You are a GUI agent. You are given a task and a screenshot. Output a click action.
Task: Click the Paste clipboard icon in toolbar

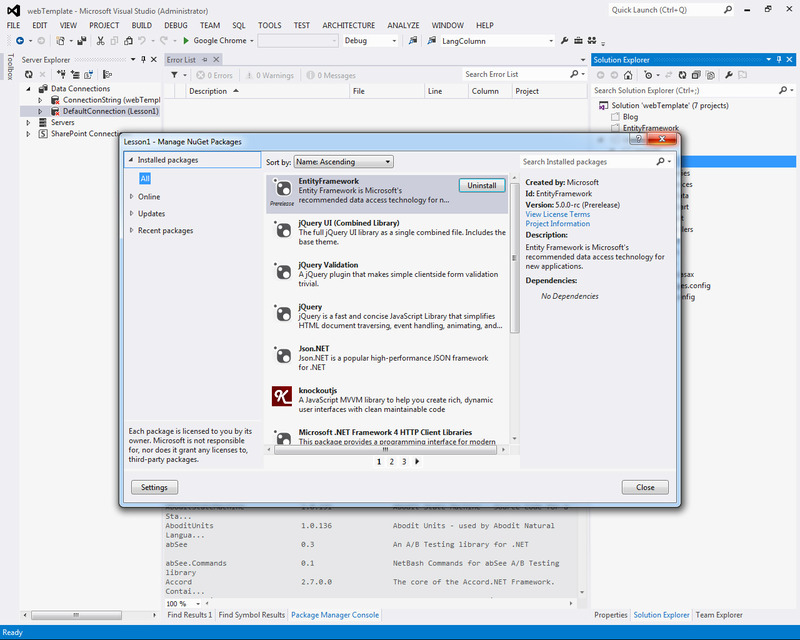click(x=128, y=41)
